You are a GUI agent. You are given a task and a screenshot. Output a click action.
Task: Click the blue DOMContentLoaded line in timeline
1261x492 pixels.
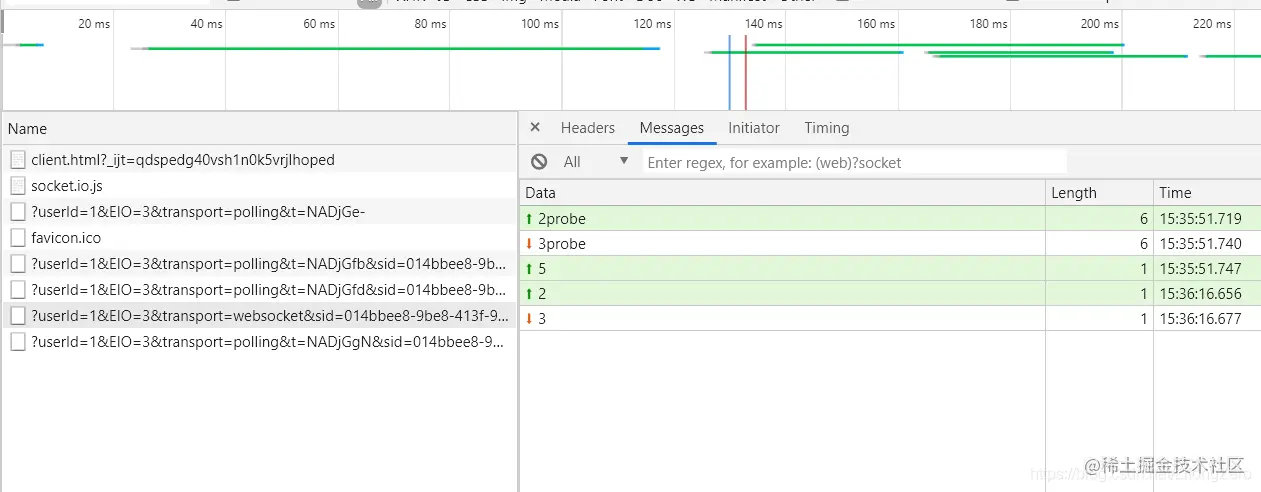click(730, 72)
